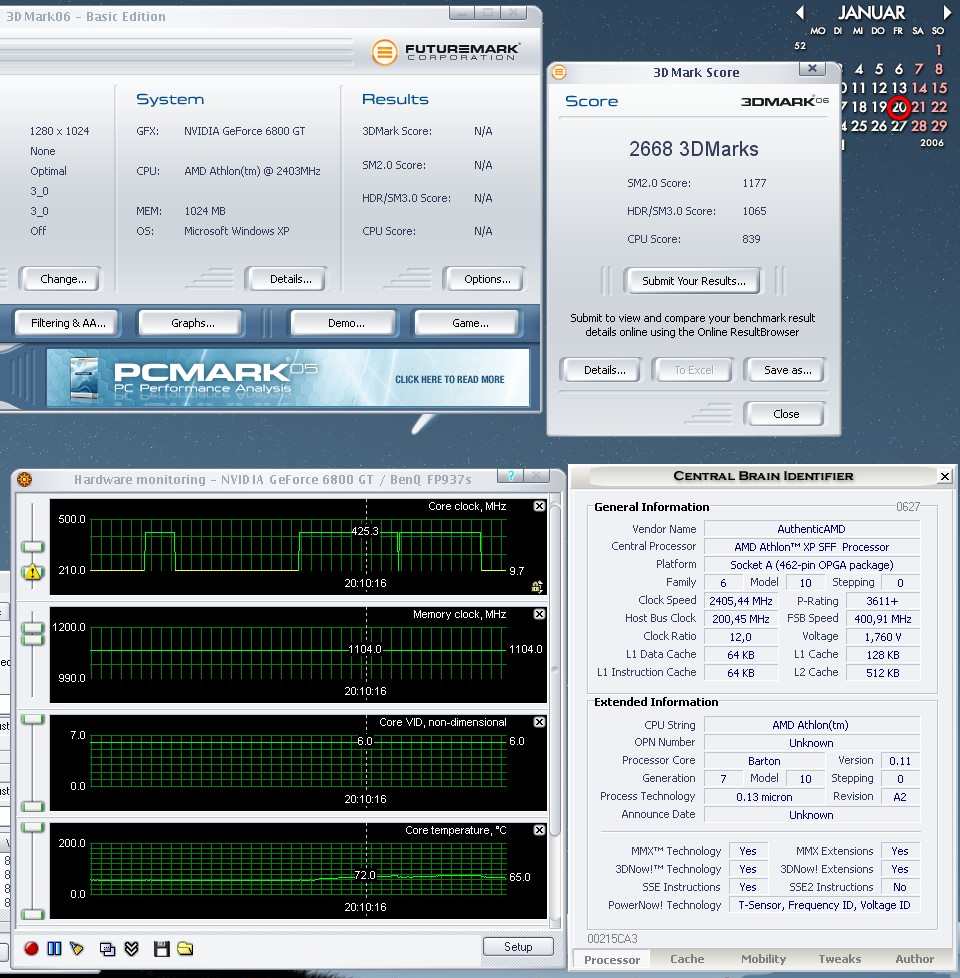Open Options... in 3DMark06 Results section
This screenshot has width=960, height=978.
(487, 279)
